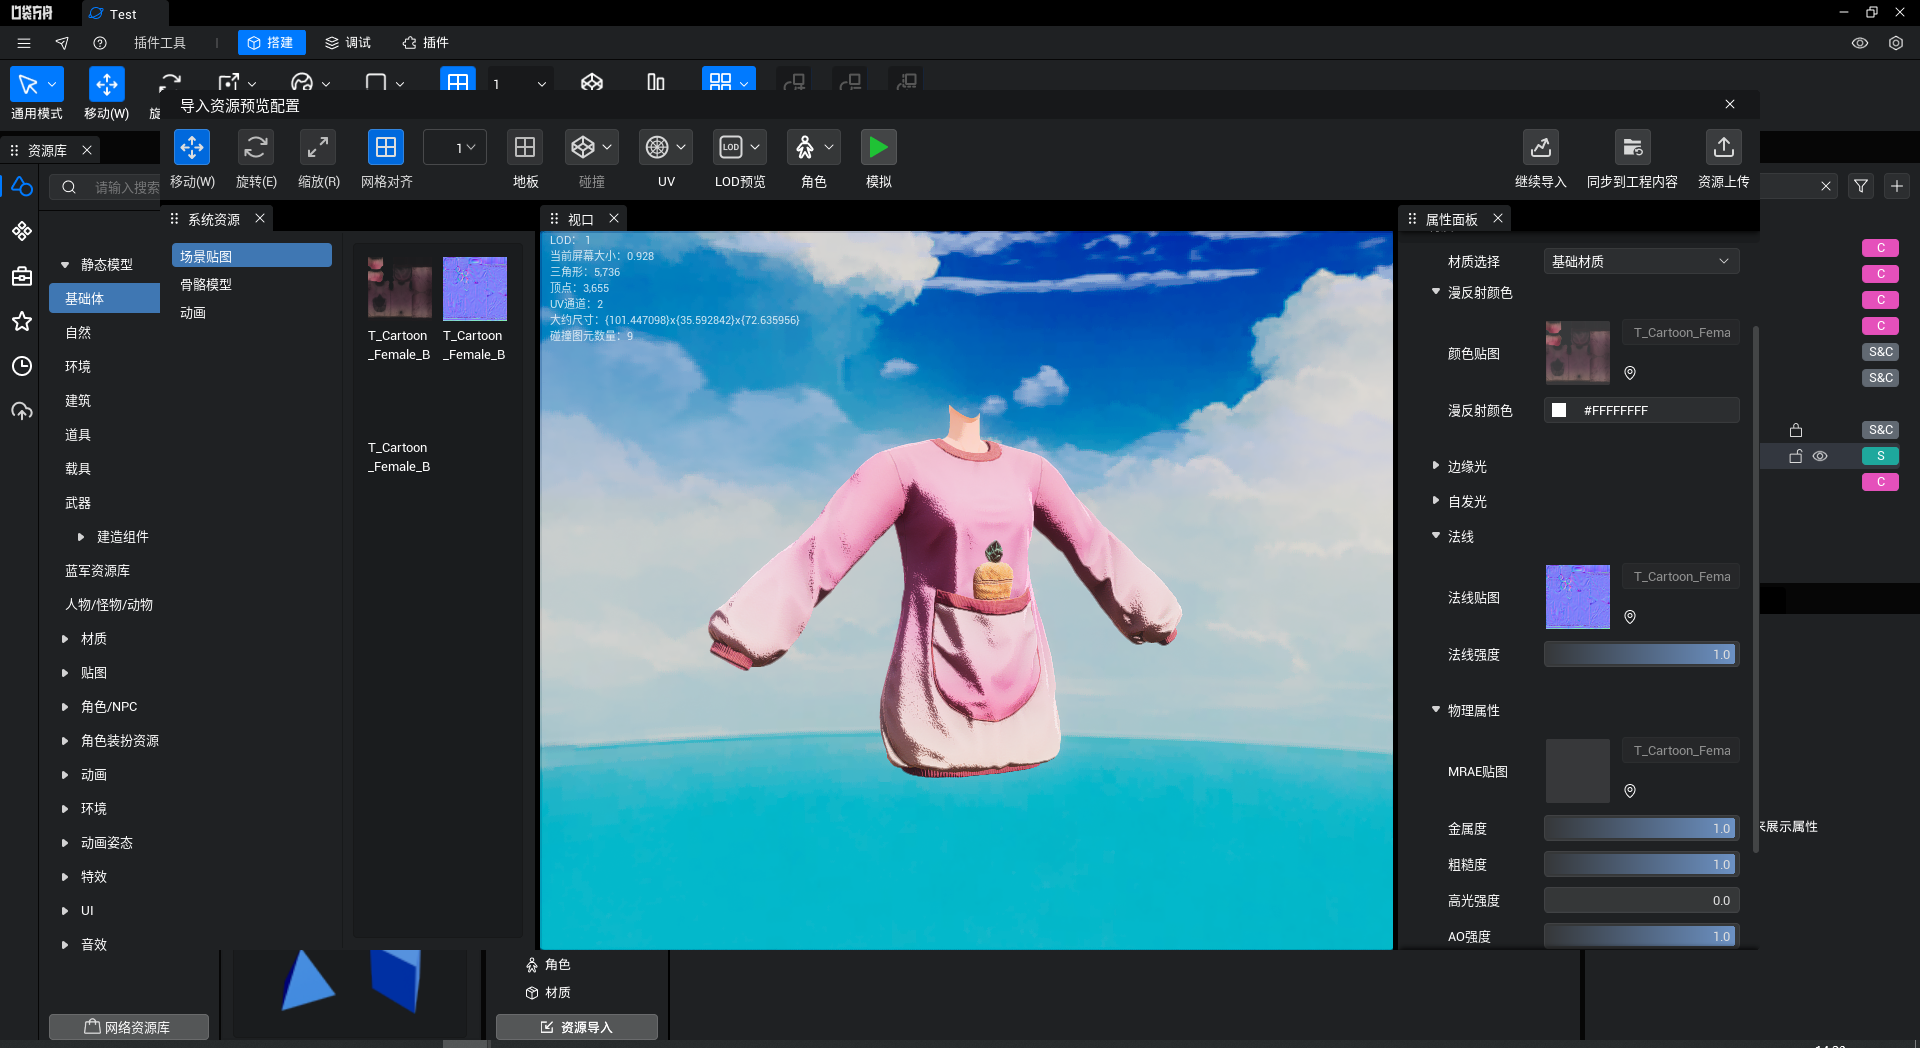The image size is (1920, 1048).
Task: Locate the normal map texture pin icon
Action: tap(1630, 617)
